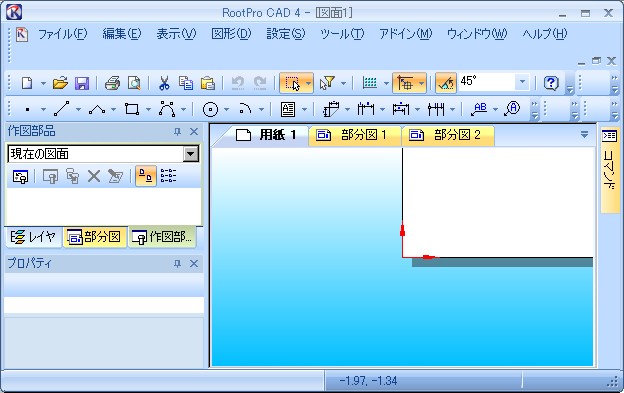Paste from clipboard with the paste icon
Viewport: 624px width, 393px height.
point(207,83)
